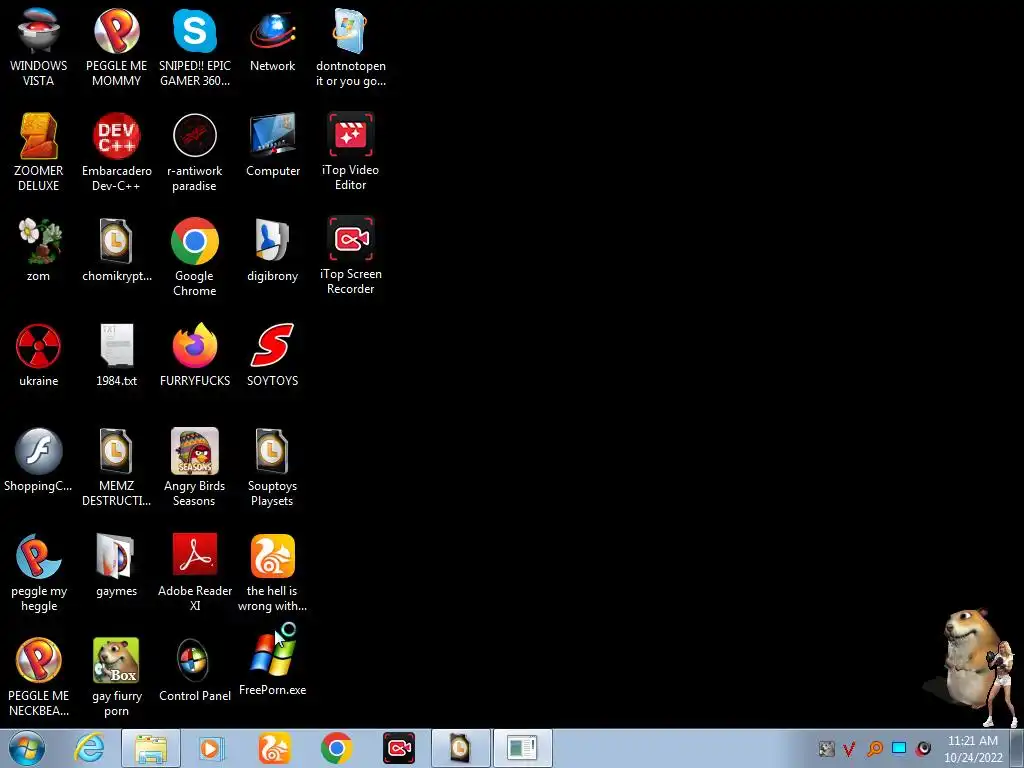Open the SOYTOYS desktop shortcut

click(x=272, y=355)
